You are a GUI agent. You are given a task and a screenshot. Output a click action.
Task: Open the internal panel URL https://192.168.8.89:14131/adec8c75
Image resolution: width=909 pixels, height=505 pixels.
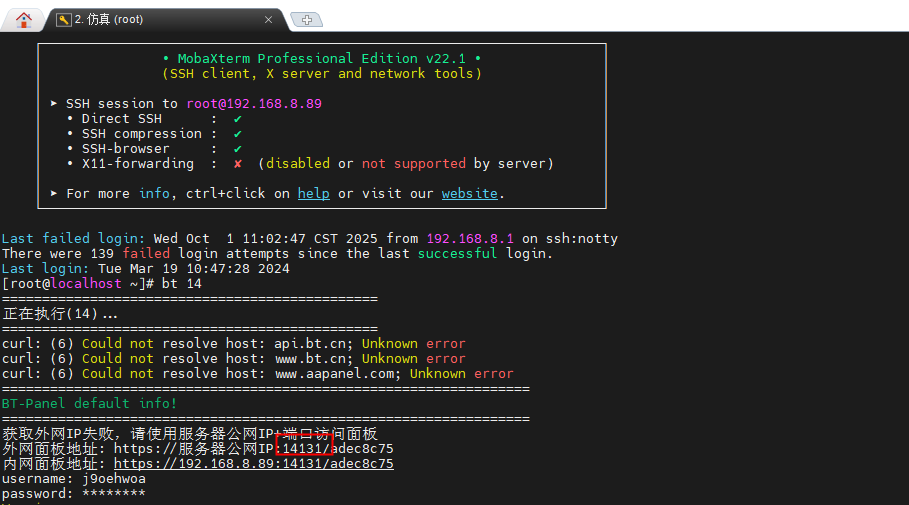(x=254, y=464)
